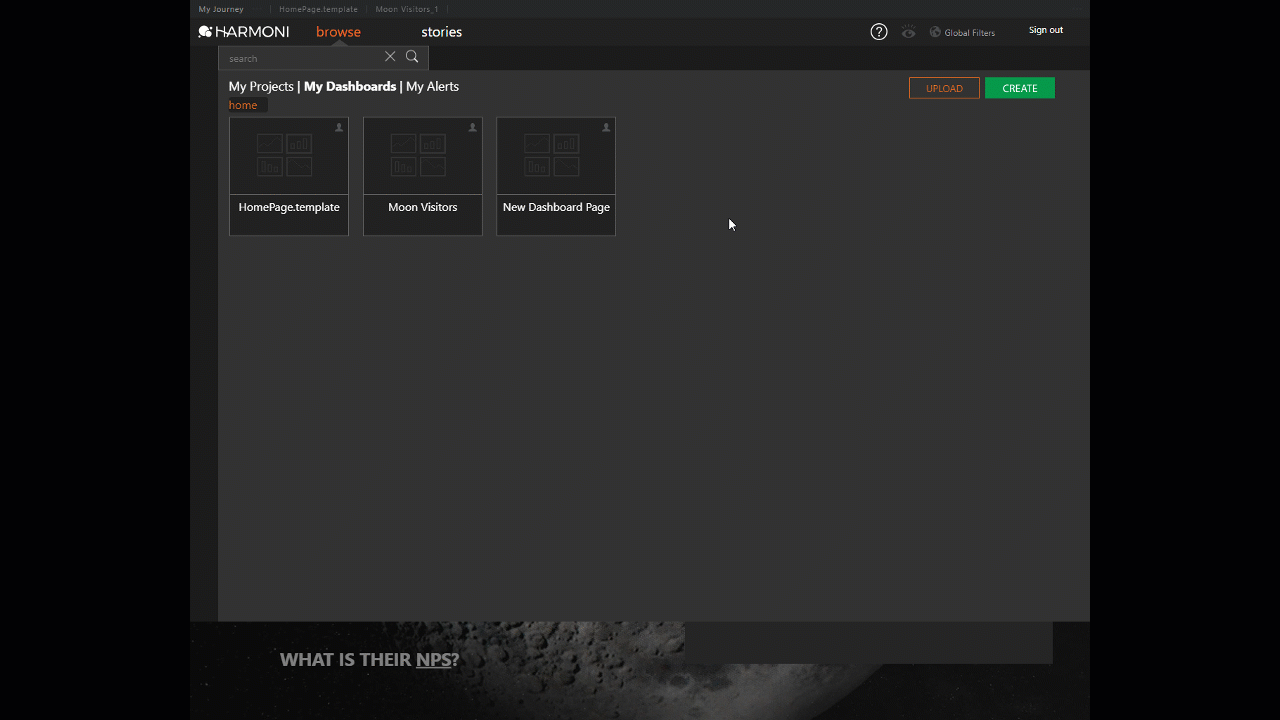The height and width of the screenshot is (720, 1280).
Task: Select My Journey tab in top strip
Action: [x=221, y=9]
